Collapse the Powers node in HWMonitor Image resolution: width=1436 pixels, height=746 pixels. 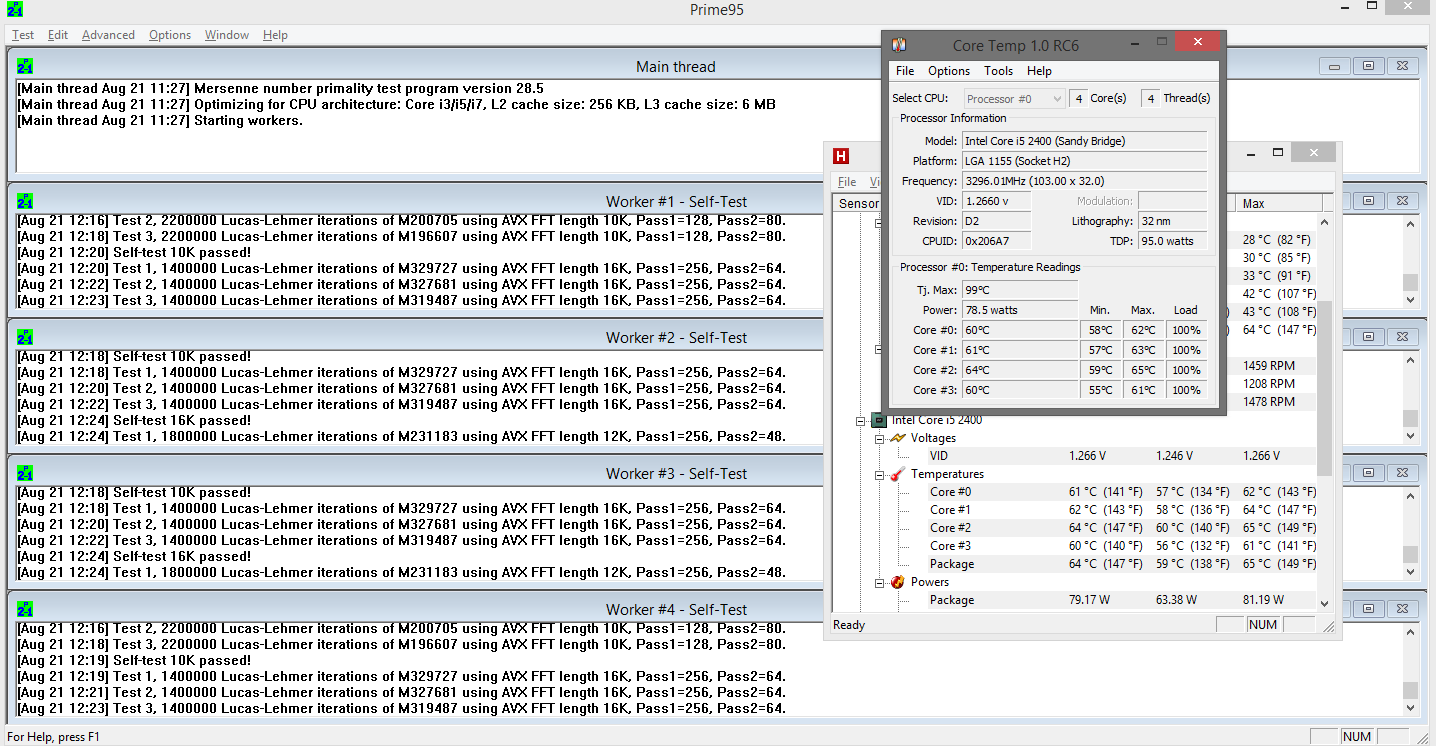click(x=880, y=583)
